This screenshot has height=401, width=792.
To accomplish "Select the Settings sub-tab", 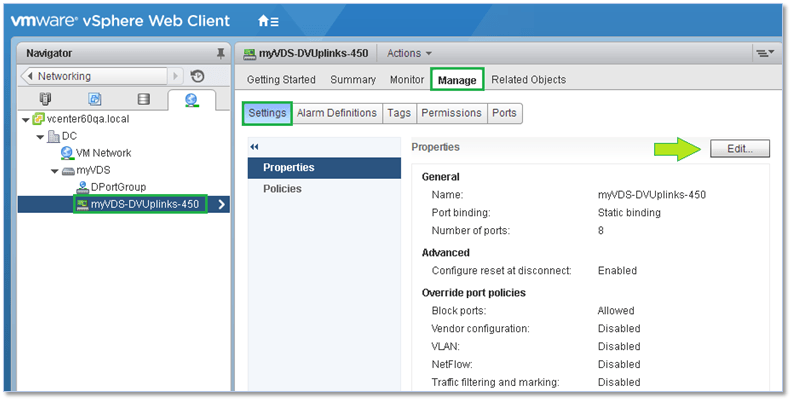I will coord(267,113).
